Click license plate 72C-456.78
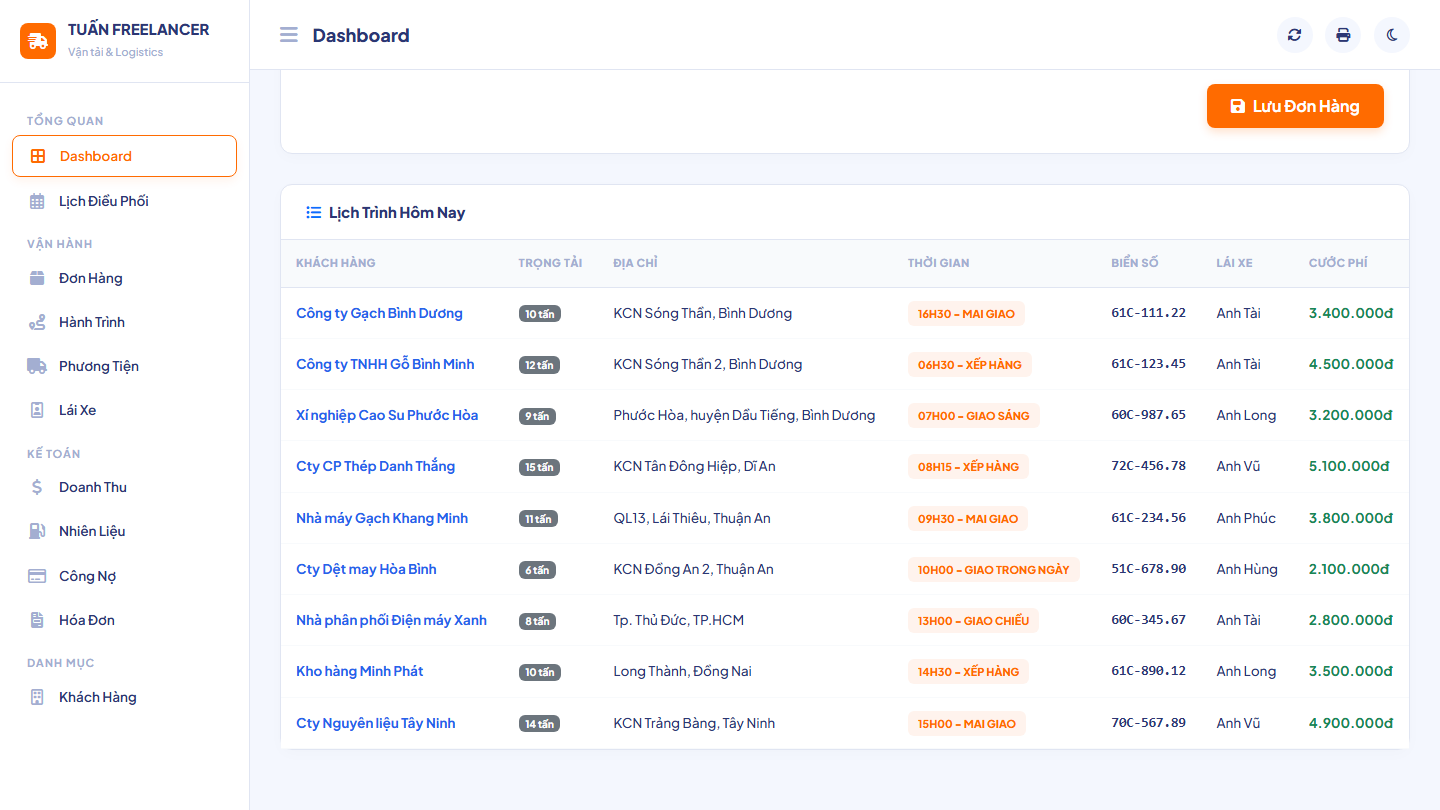Image resolution: width=1440 pixels, height=810 pixels. (1148, 466)
